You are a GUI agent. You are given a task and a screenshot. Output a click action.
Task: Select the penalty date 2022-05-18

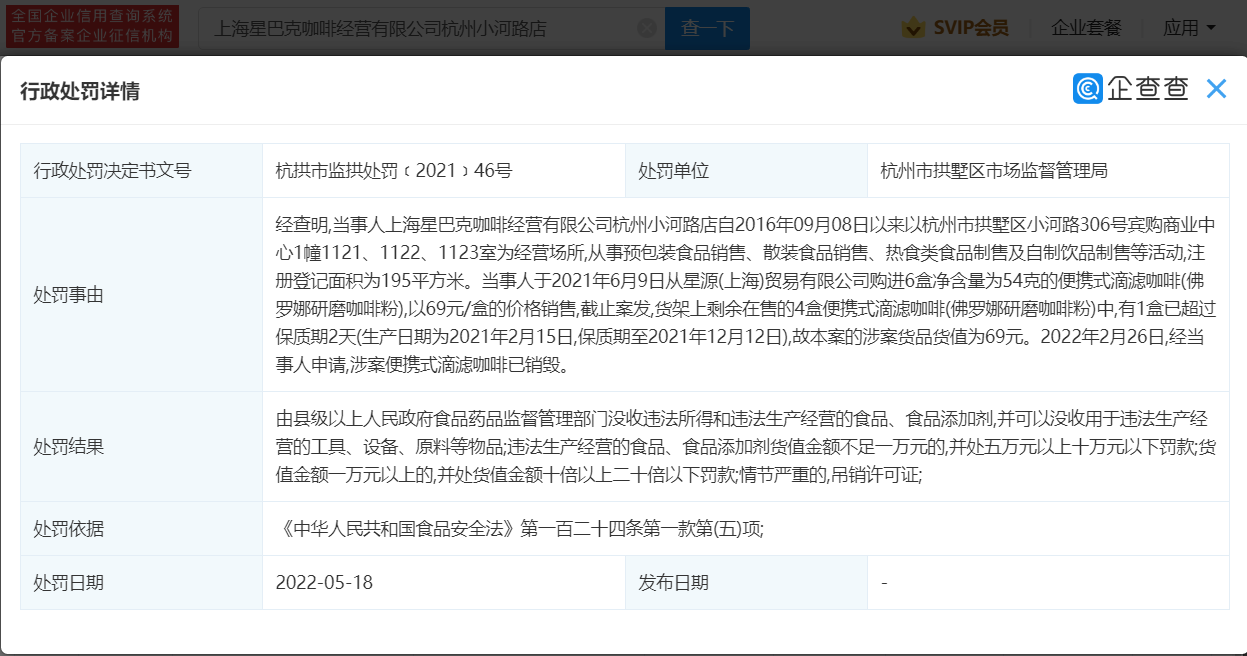(x=324, y=583)
